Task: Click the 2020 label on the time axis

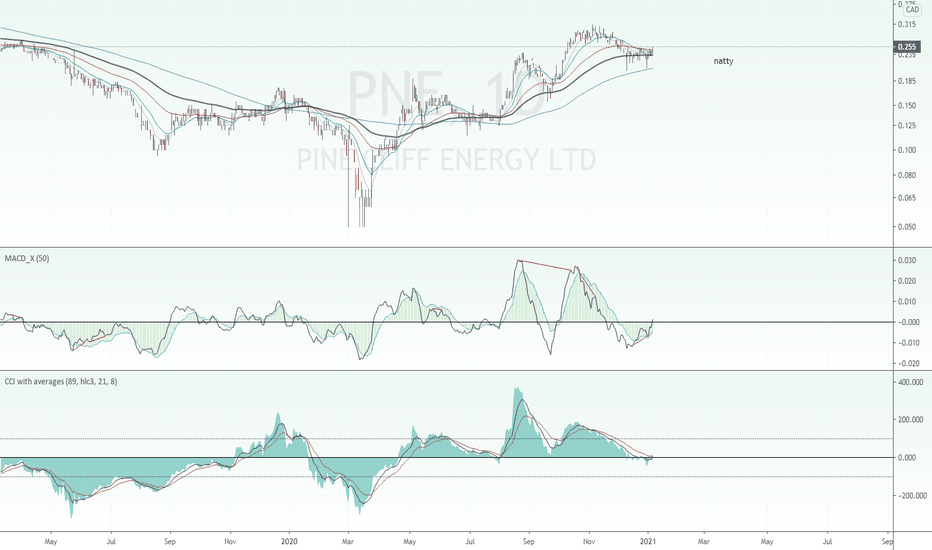Action: (x=289, y=542)
